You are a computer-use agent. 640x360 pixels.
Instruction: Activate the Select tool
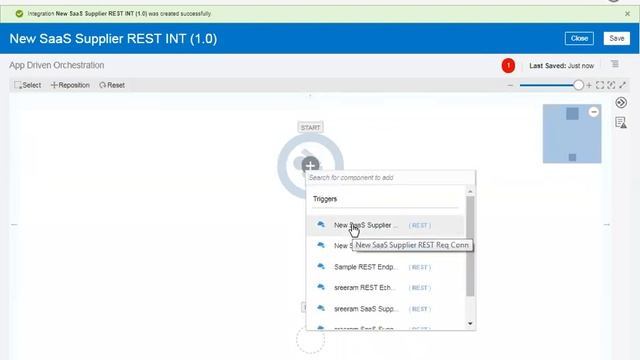[x=28, y=85]
